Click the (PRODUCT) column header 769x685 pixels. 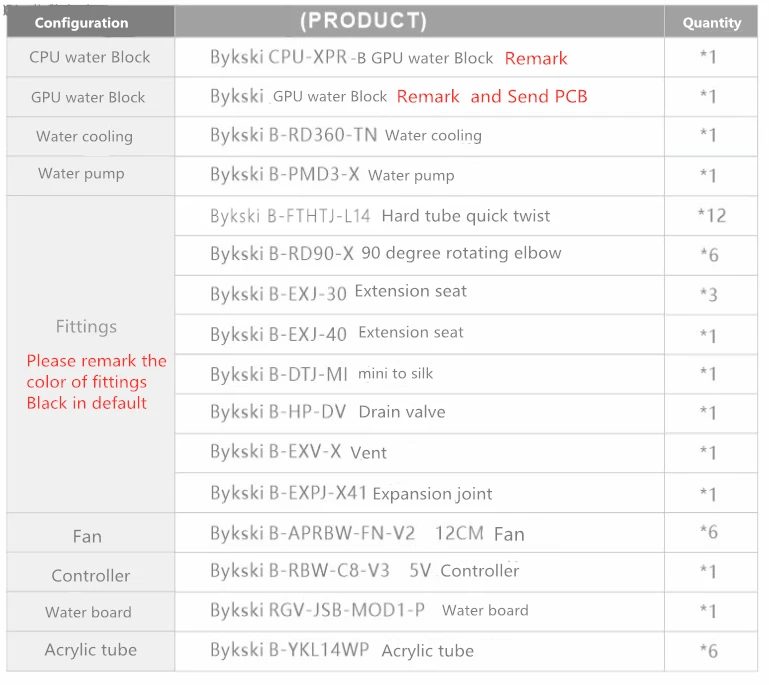(x=363, y=21)
